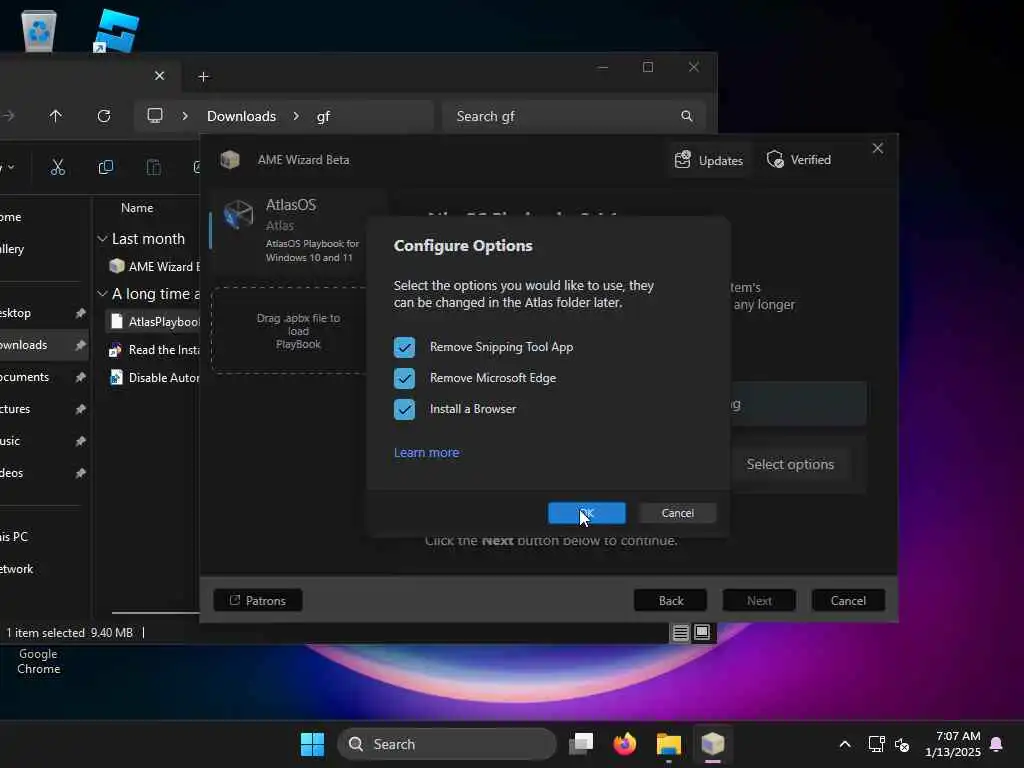The height and width of the screenshot is (768, 1024).
Task: Toggle the Remove Snipping Tool App checkbox
Action: click(404, 347)
